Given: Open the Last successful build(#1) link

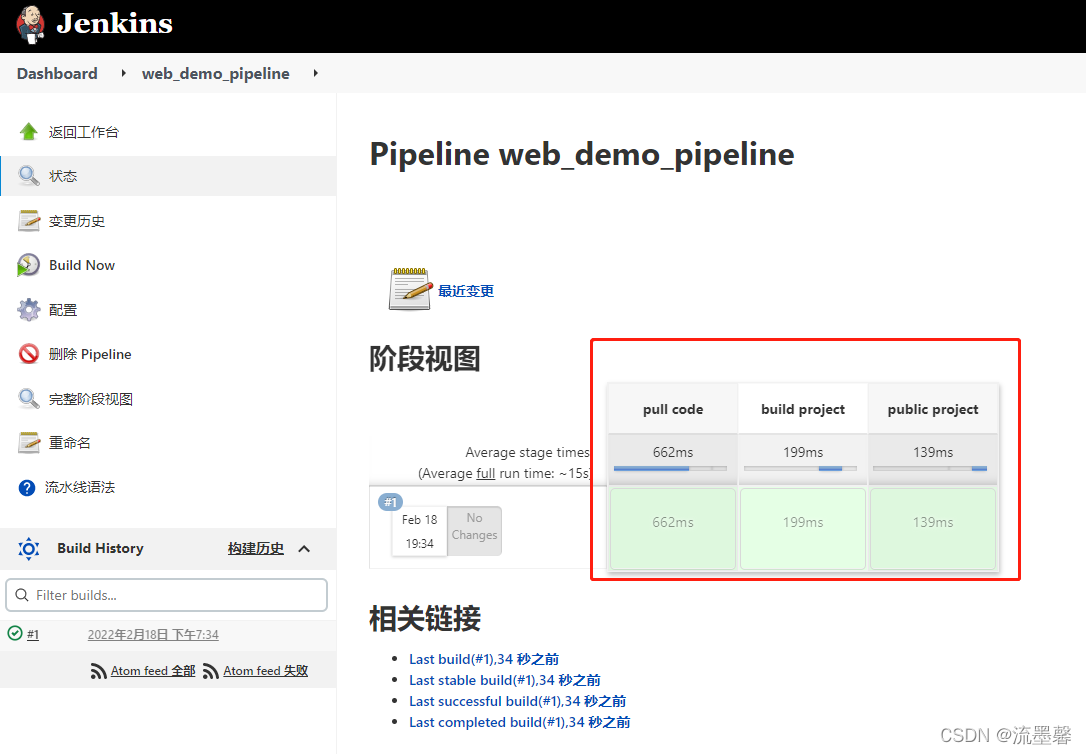Looking at the screenshot, I should 517,701.
